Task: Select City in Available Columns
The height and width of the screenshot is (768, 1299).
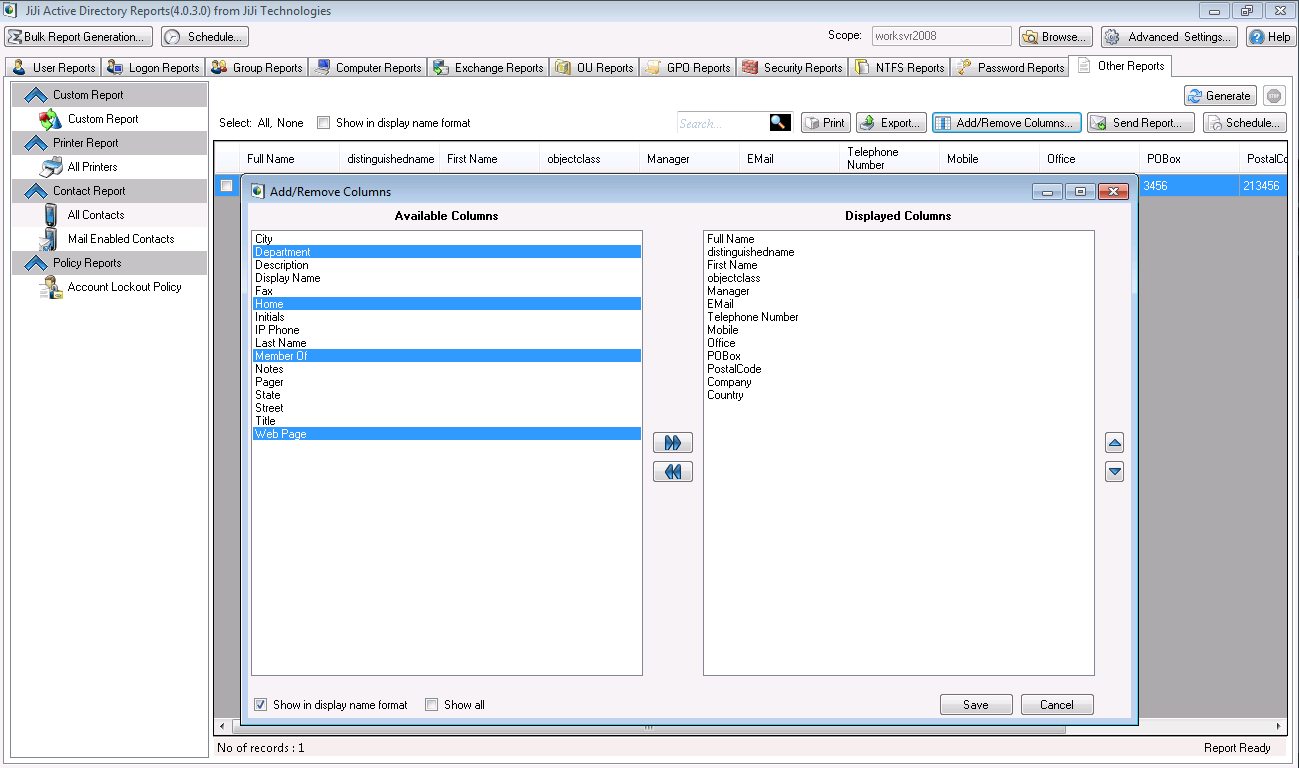Action: (x=447, y=239)
